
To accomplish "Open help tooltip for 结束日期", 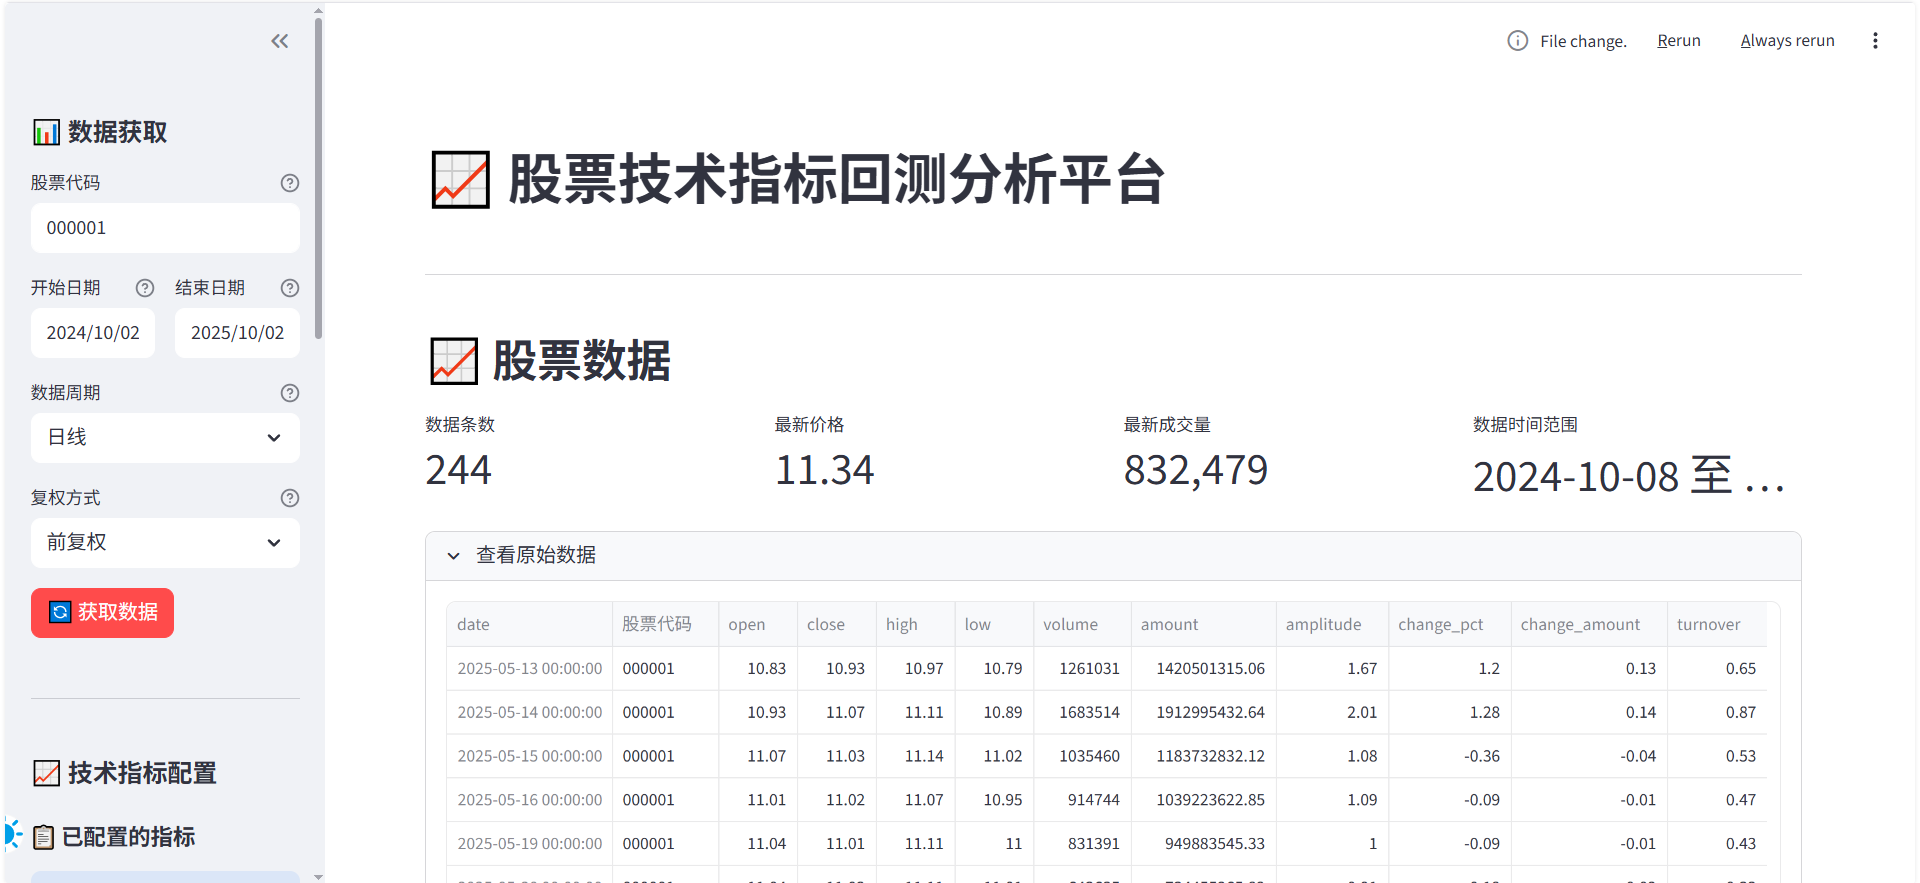I will (290, 288).
